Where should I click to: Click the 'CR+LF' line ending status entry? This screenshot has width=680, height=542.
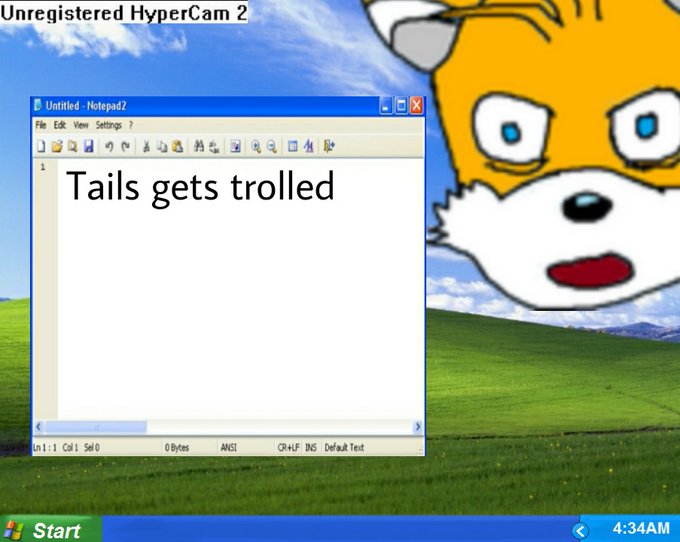288,447
